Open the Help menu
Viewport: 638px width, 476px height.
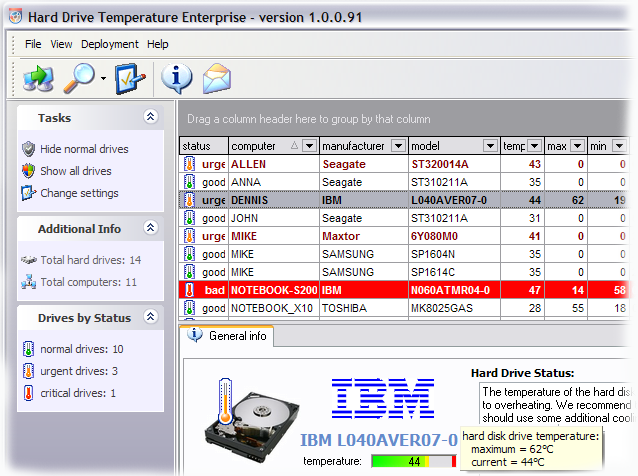[x=157, y=44]
